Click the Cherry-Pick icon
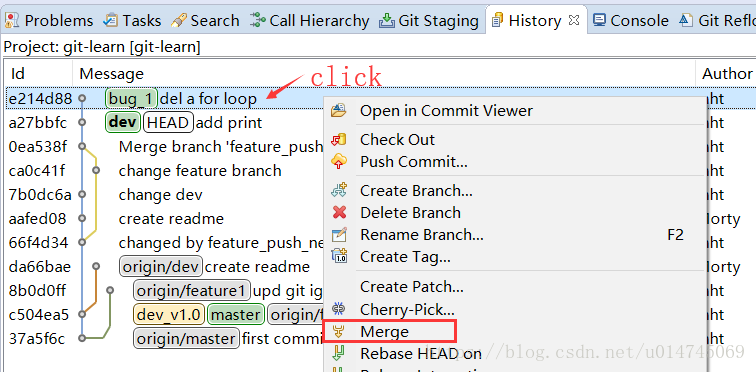 (x=339, y=309)
